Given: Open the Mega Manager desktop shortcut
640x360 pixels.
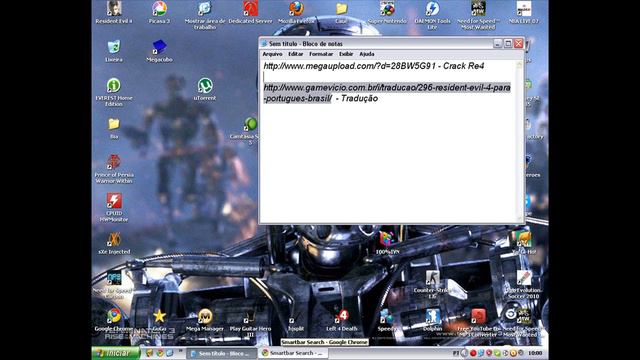Looking at the screenshot, I should tap(204, 320).
